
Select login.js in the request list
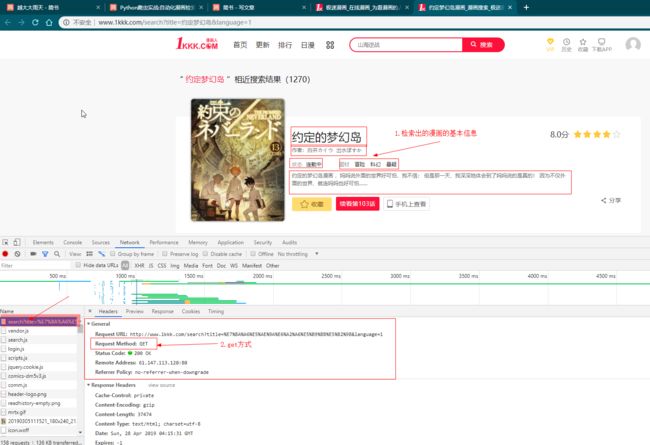pyautogui.click(x=16, y=349)
